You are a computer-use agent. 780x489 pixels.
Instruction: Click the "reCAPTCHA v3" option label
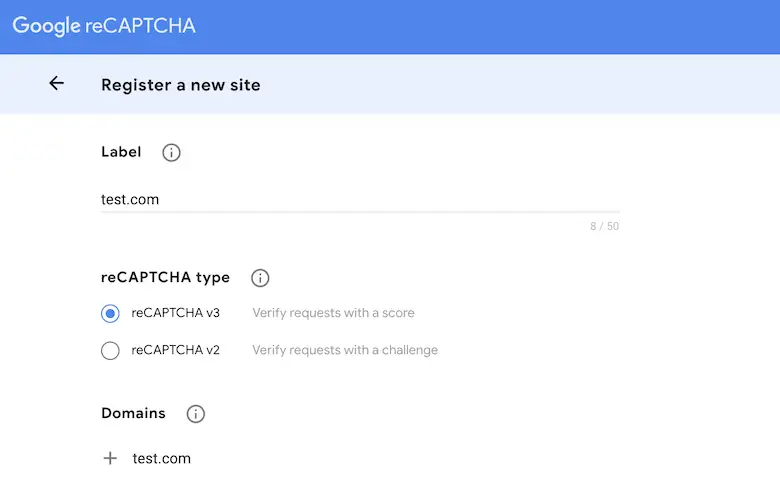coord(175,313)
